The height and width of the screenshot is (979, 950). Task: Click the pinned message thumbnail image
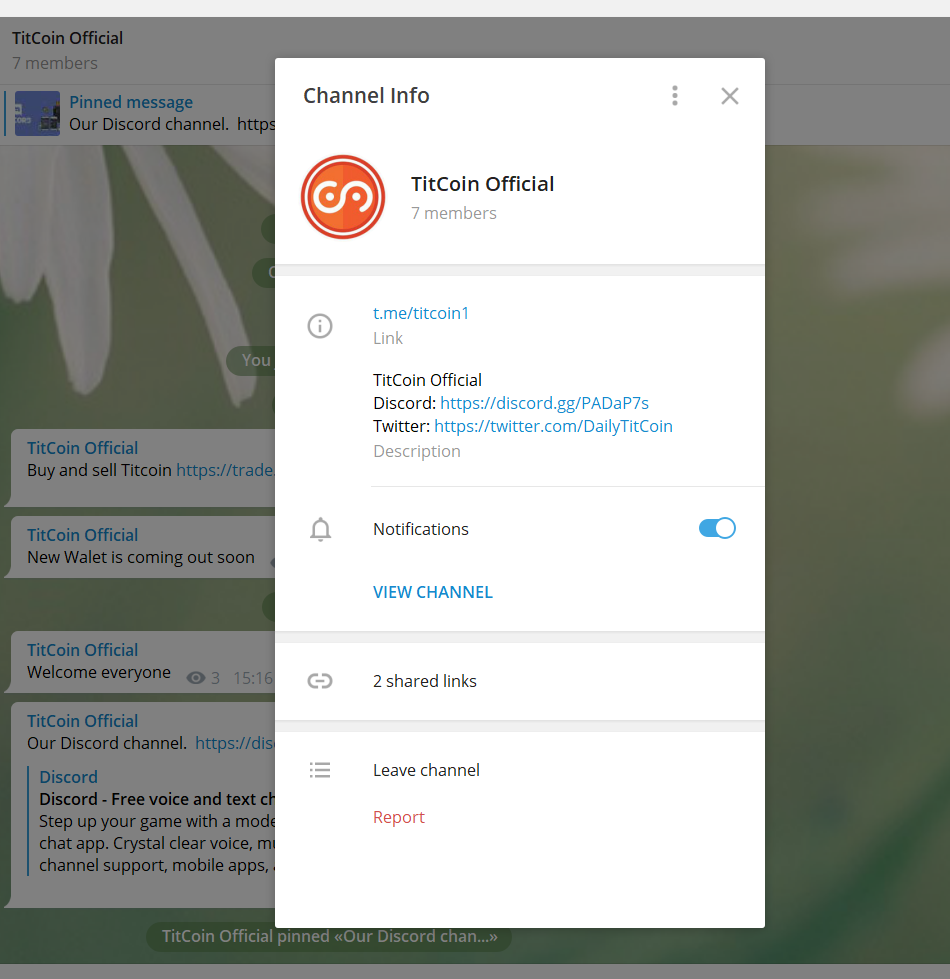tap(37, 114)
